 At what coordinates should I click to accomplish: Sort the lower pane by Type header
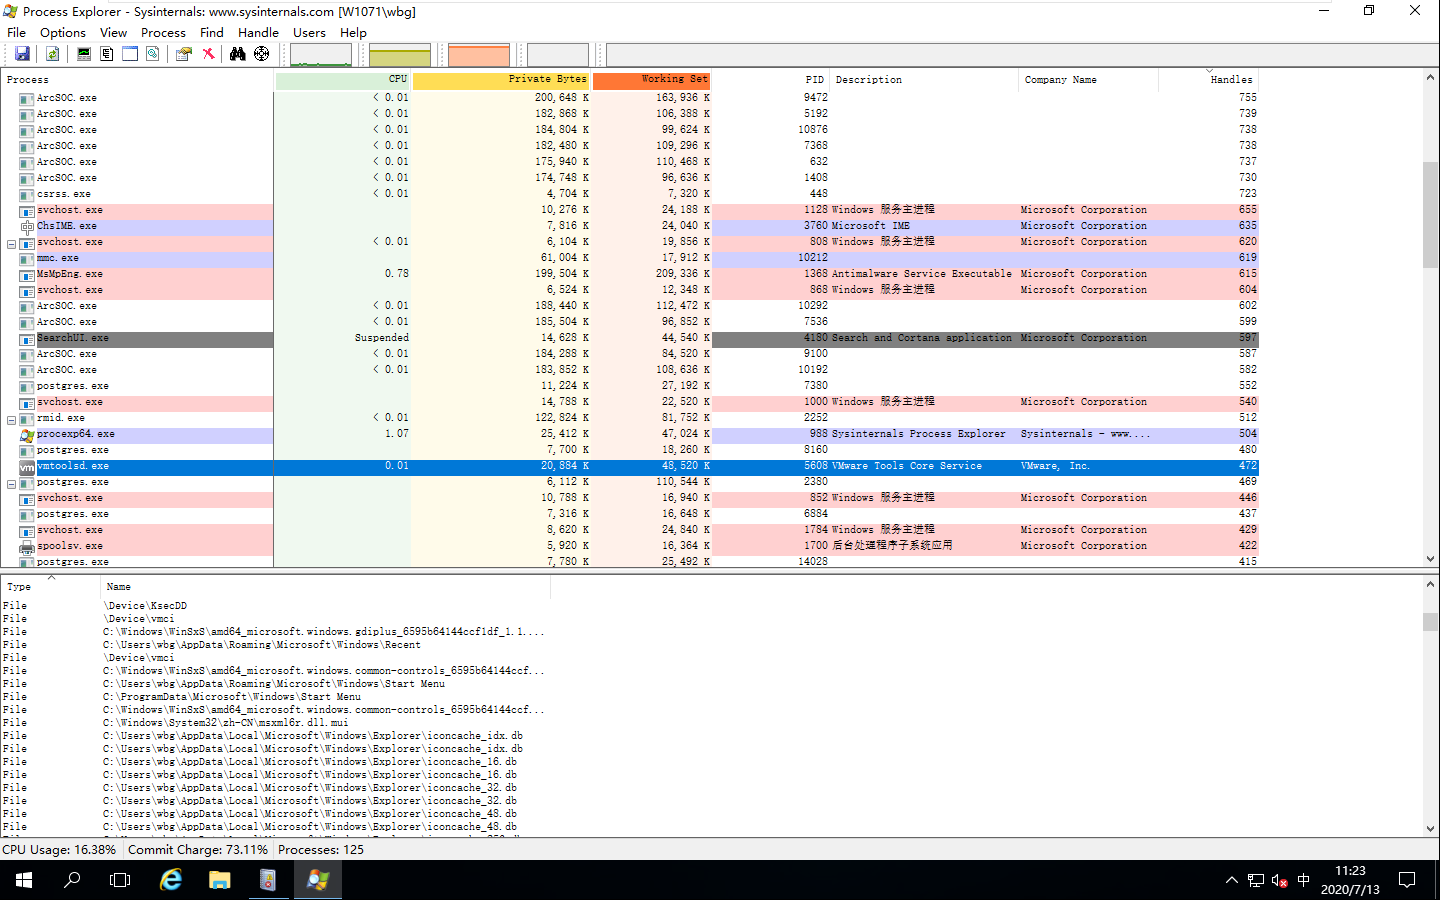51,587
